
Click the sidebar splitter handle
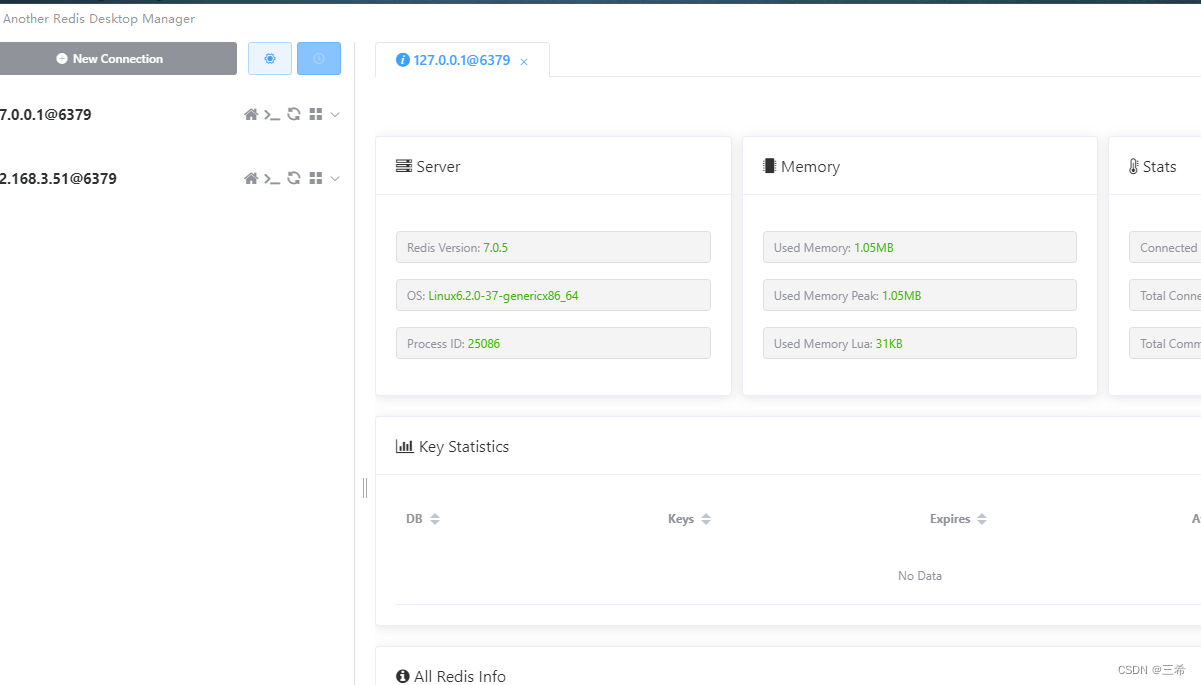(x=364, y=487)
